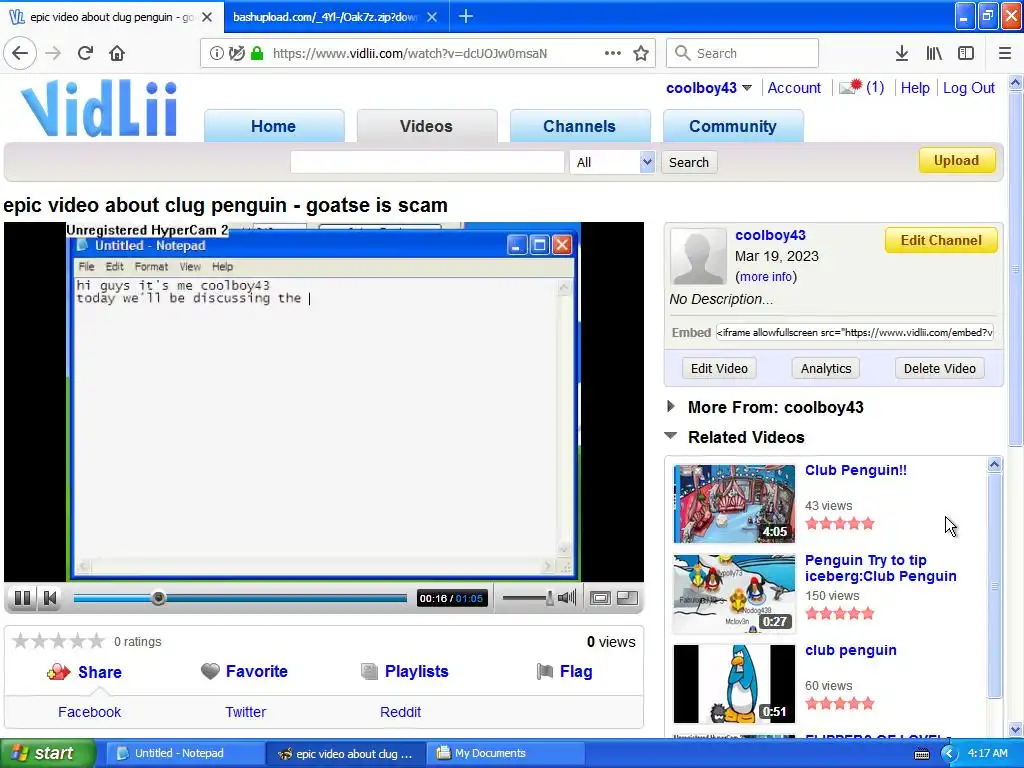Switch to the Channels tab

579,126
